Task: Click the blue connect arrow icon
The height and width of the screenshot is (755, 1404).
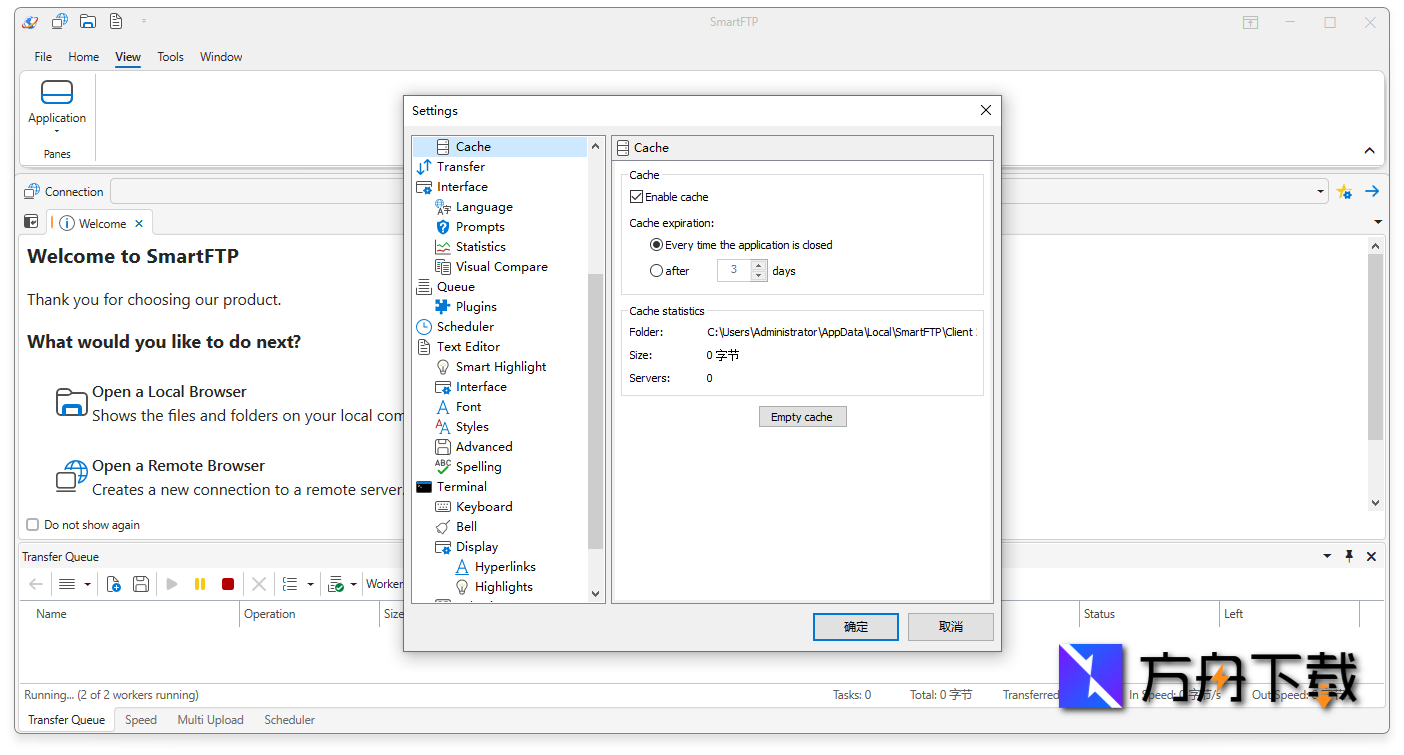Action: click(x=1372, y=191)
